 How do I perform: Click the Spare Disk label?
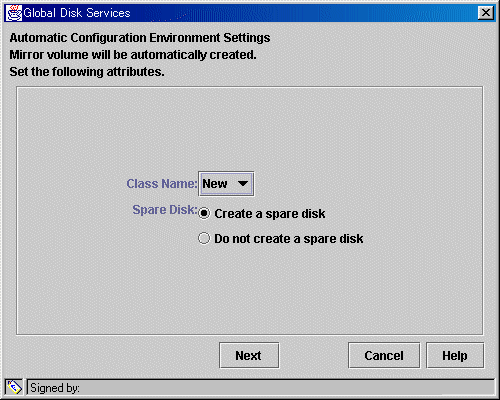point(165,210)
